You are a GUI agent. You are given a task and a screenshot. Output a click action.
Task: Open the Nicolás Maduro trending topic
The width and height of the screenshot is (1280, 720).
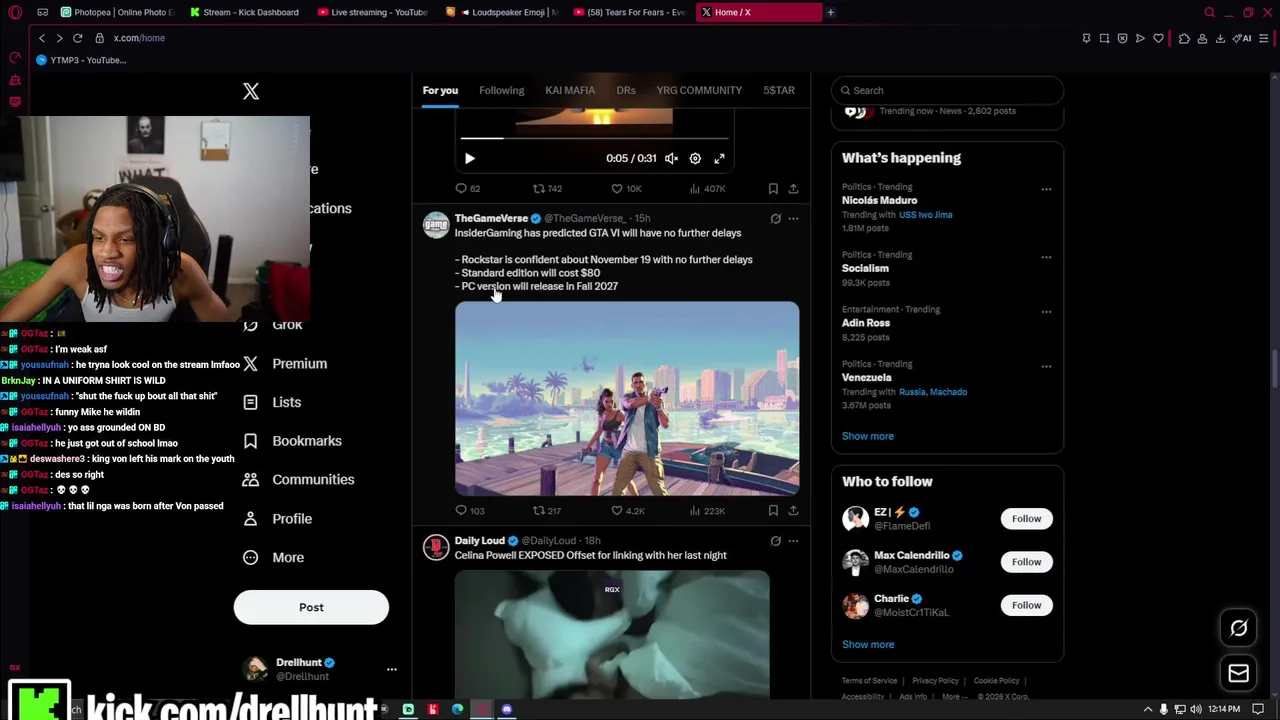(x=879, y=200)
